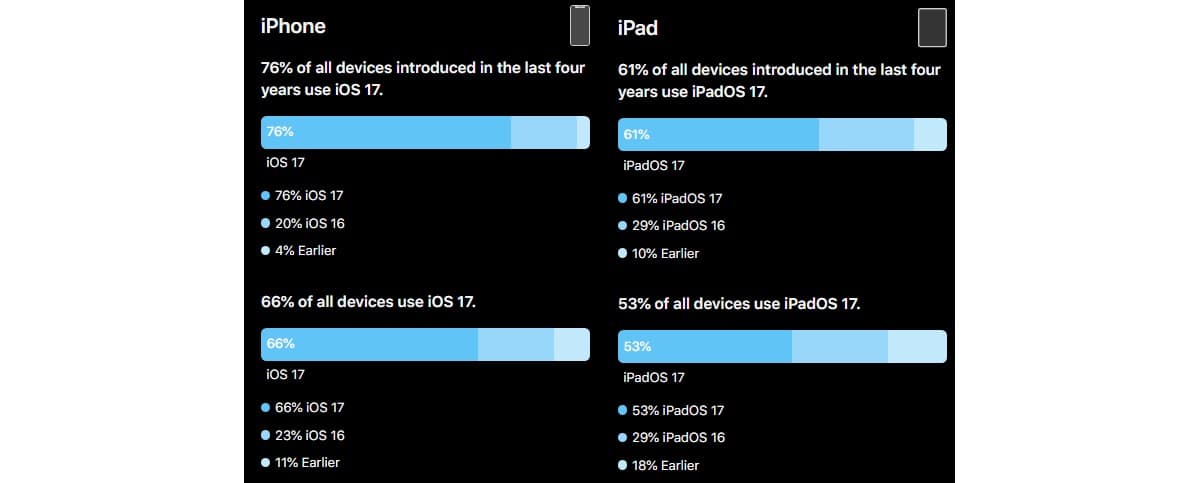
Task: Click the blue dot beside 76% iOS 17
Action: 266,196
